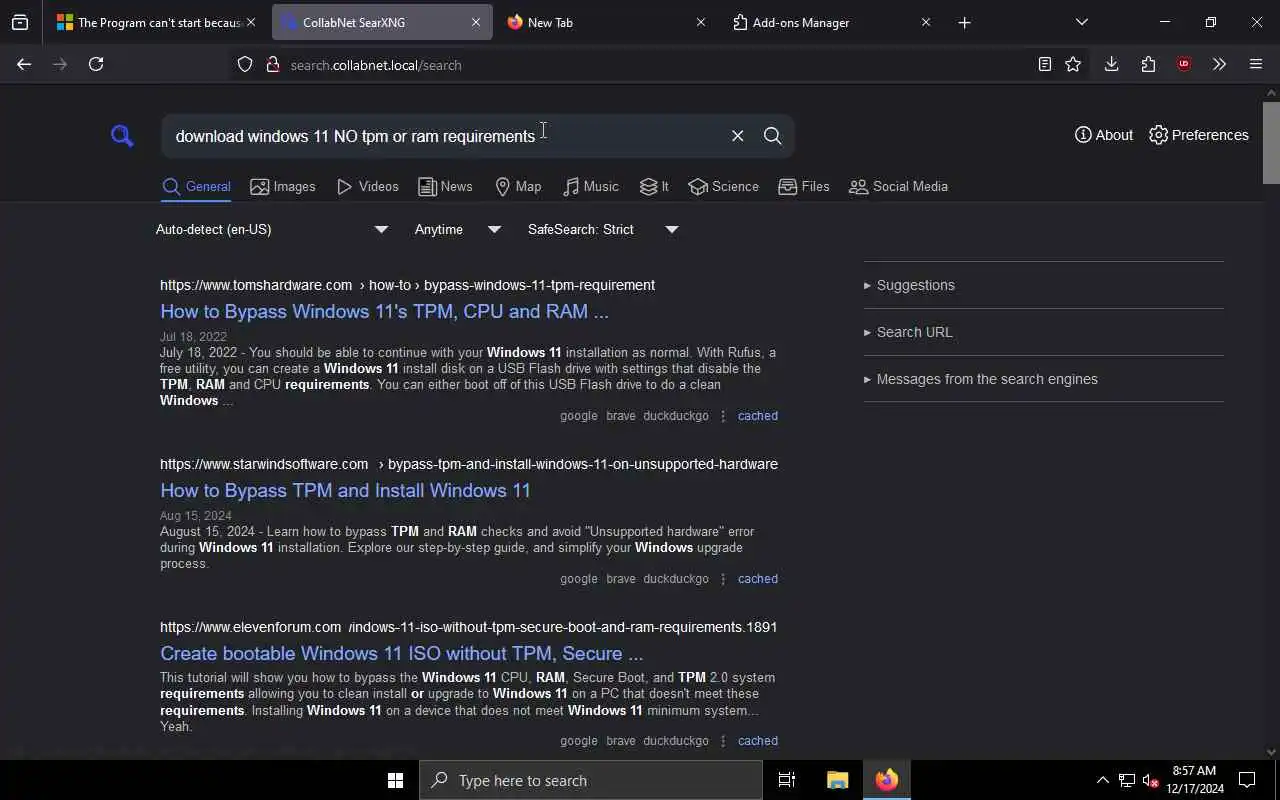This screenshot has width=1280, height=800.
Task: Open Task View on taskbar
Action: pos(787,780)
